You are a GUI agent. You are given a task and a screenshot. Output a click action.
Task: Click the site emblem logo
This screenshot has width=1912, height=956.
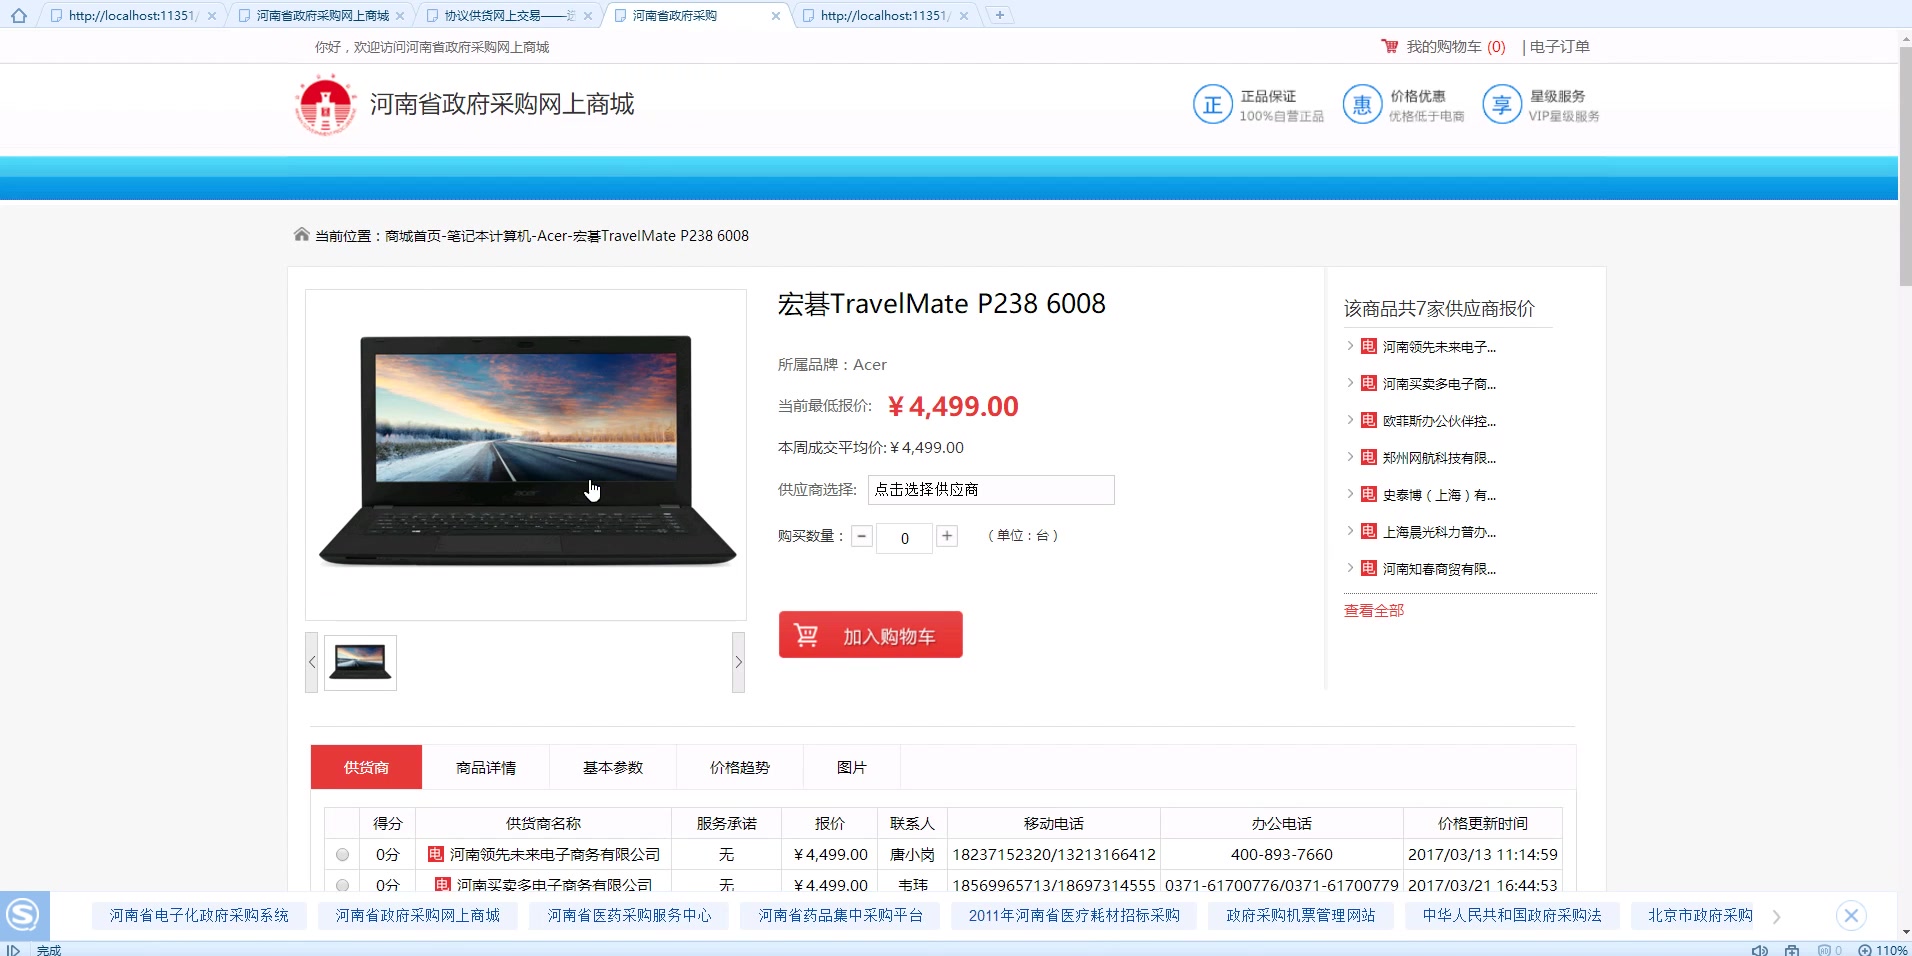coord(325,105)
